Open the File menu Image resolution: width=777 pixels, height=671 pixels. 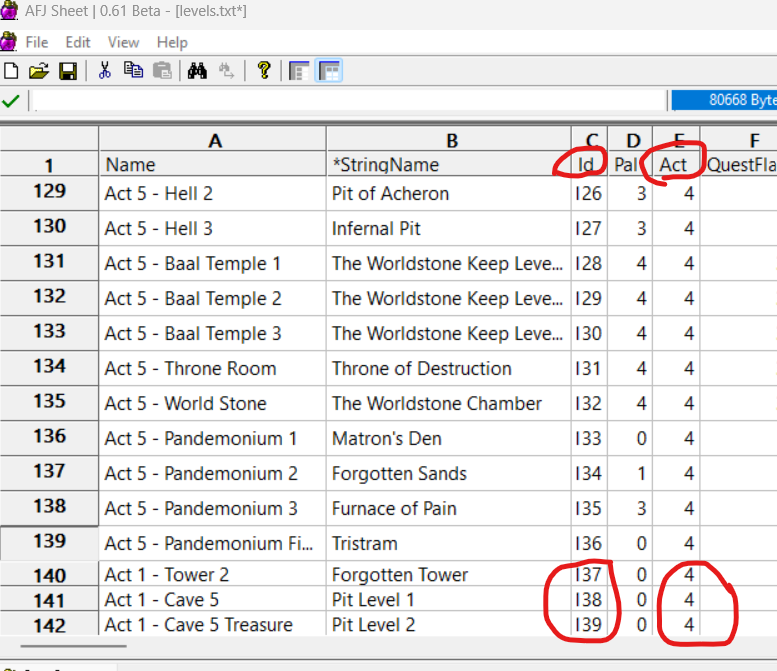[37, 43]
